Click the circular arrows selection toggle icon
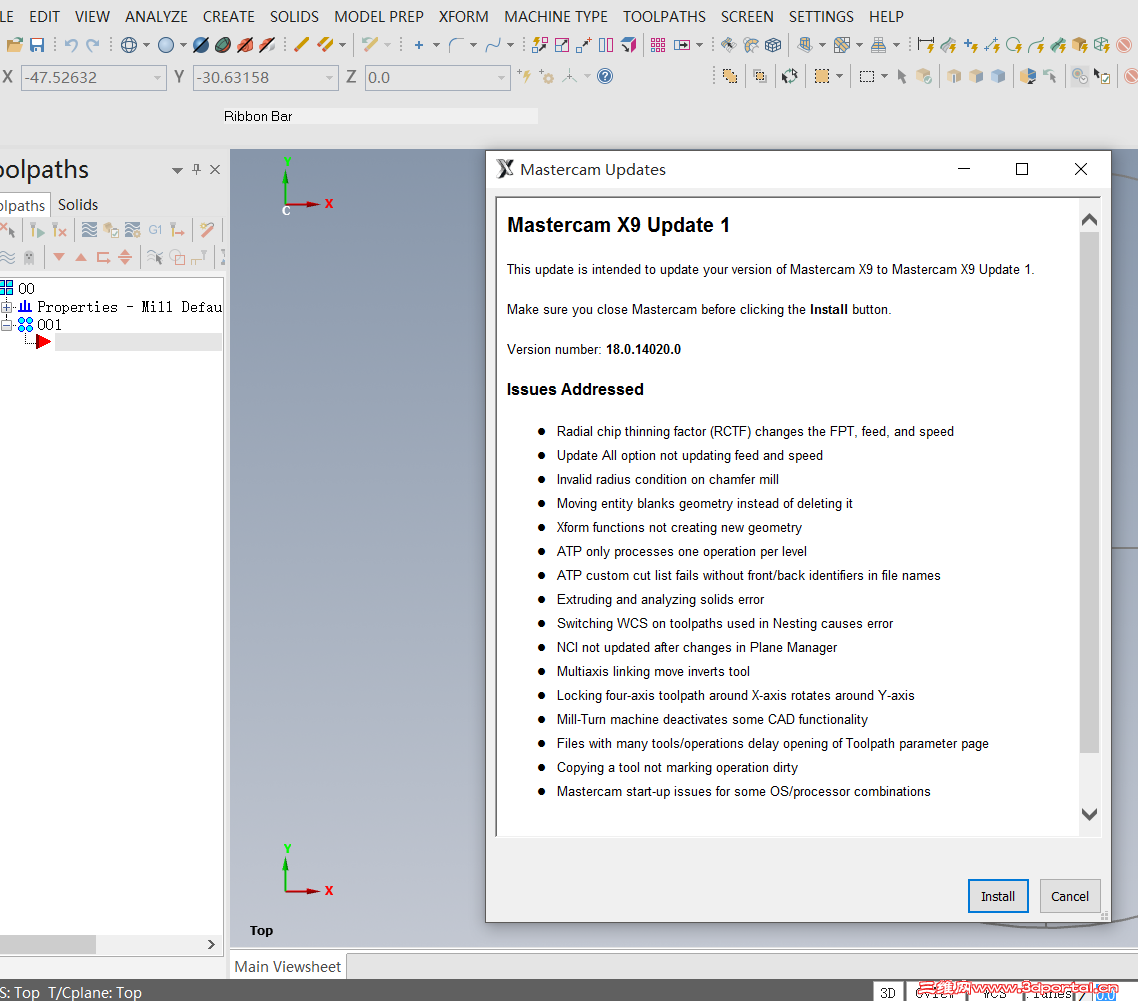1138x1001 pixels. pyautogui.click(x=790, y=76)
